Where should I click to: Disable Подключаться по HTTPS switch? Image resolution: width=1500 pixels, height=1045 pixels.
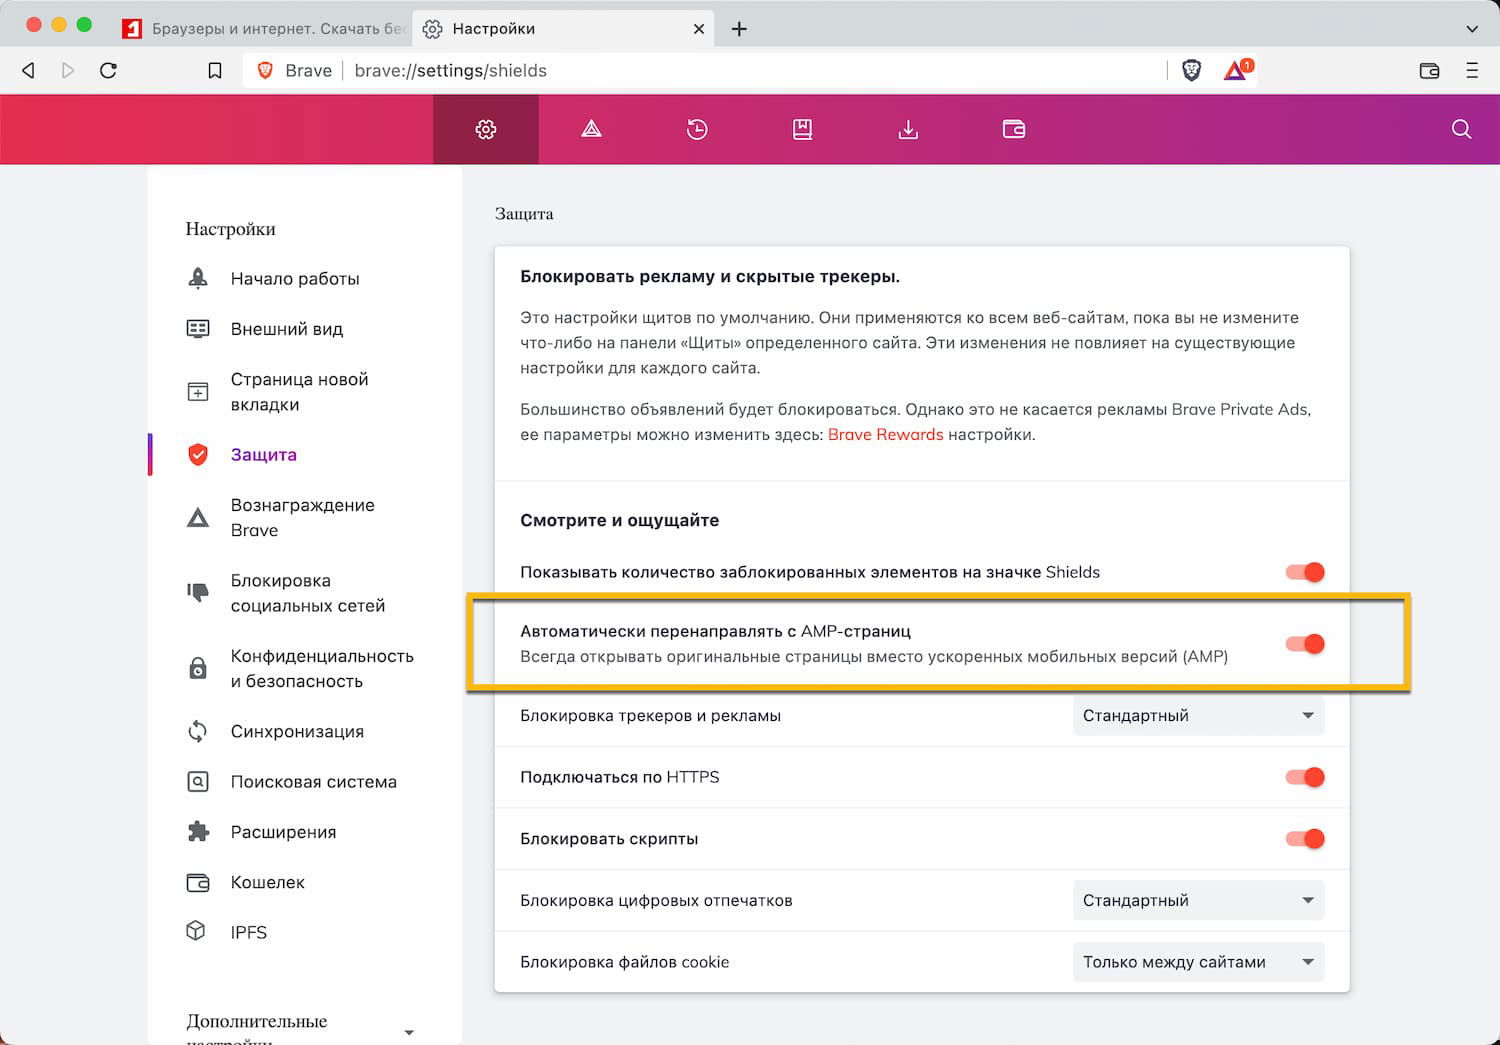coord(1305,777)
